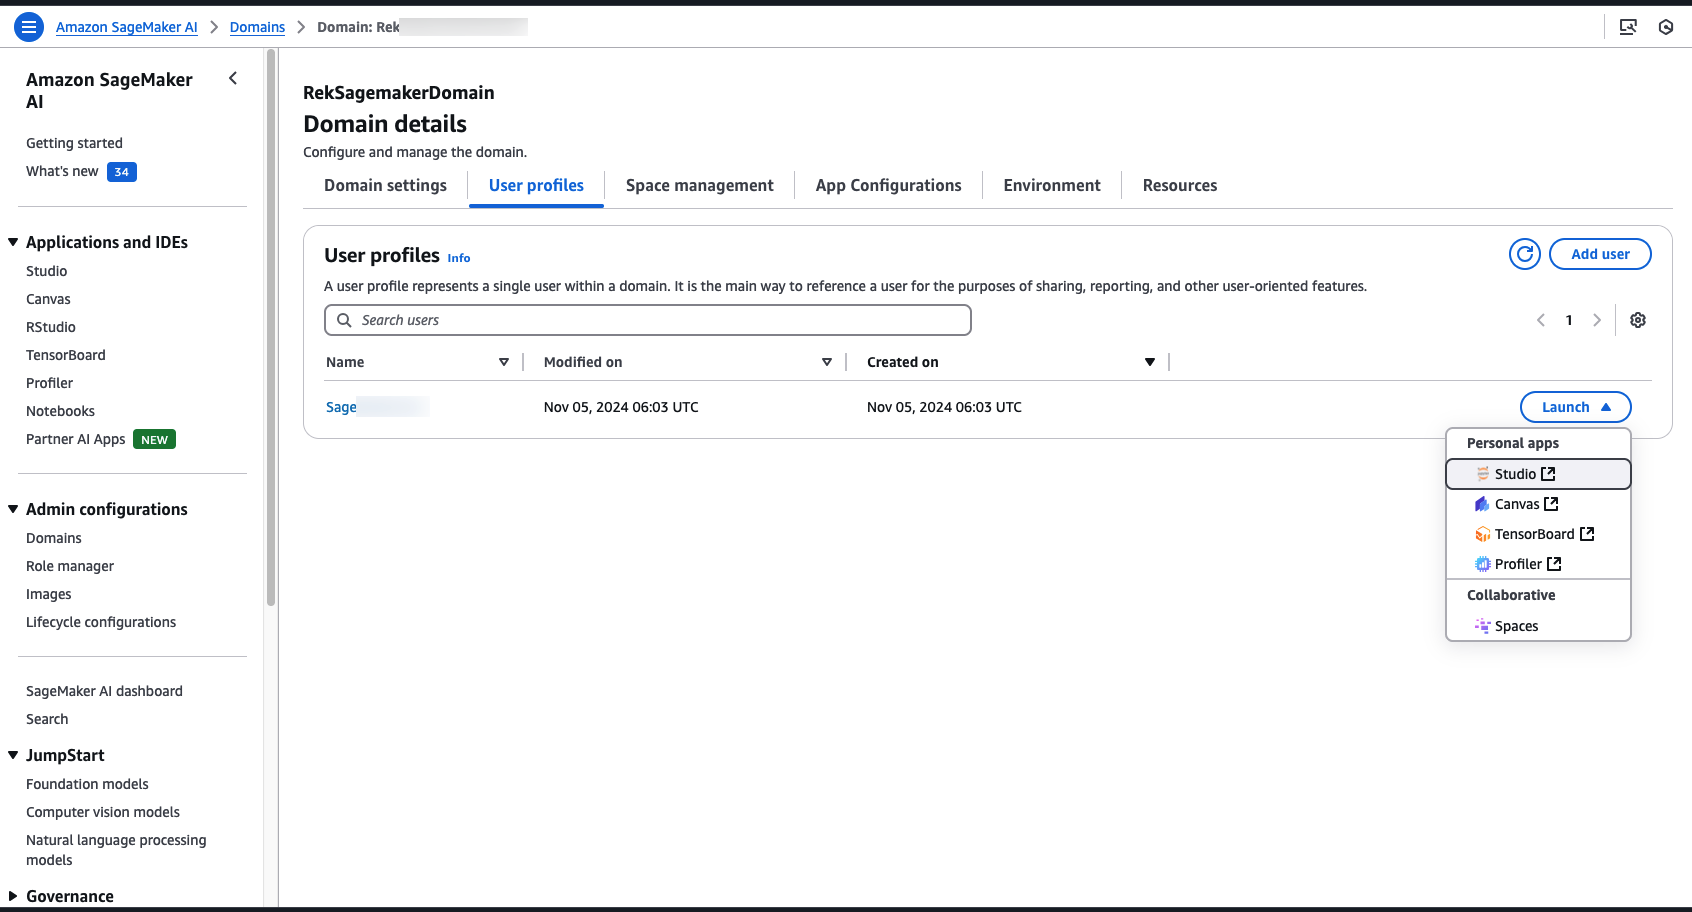Launch TensorBoard from Personal apps menu
This screenshot has height=912, width=1692.
tap(1538, 534)
